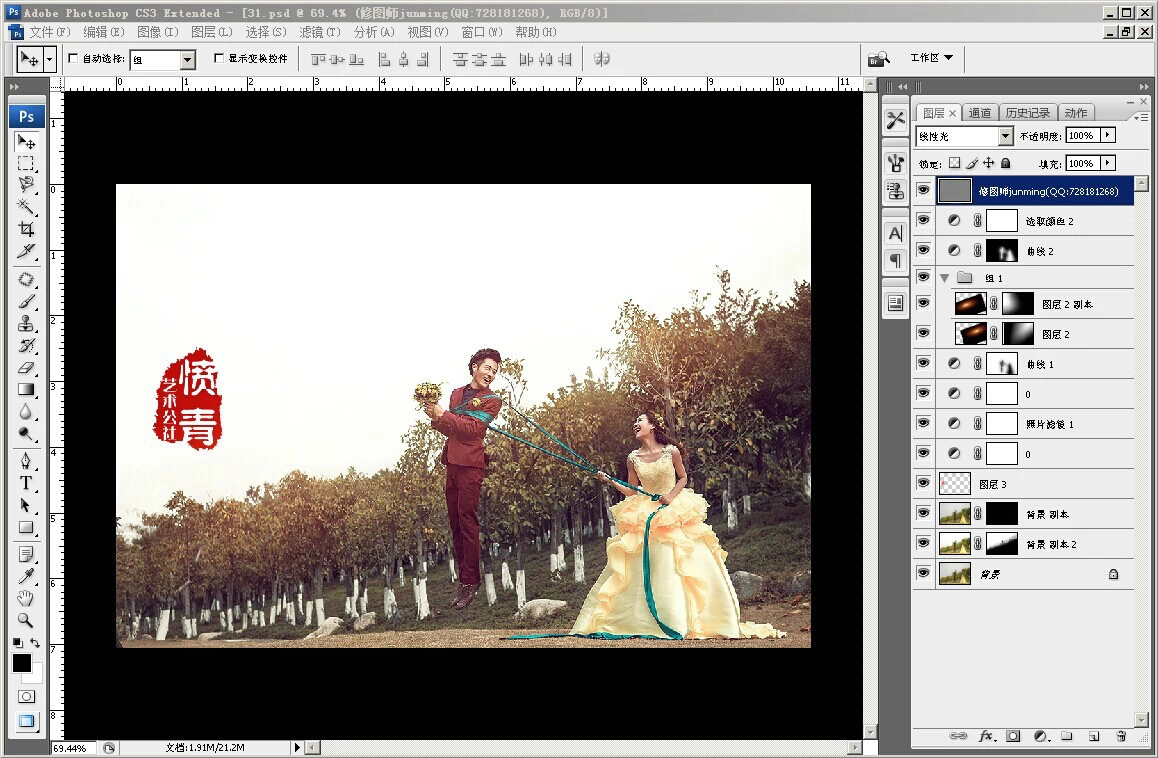Create a new group folder icon

tap(1066, 736)
